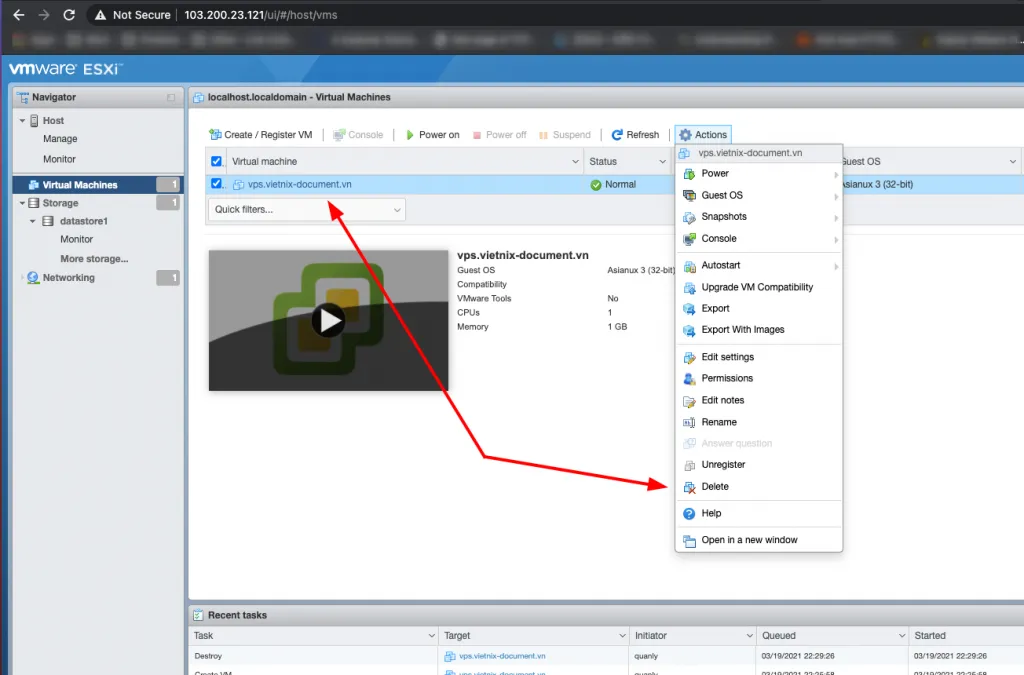This screenshot has width=1024, height=675.
Task: Open the Quick filters dropdown
Action: click(306, 210)
